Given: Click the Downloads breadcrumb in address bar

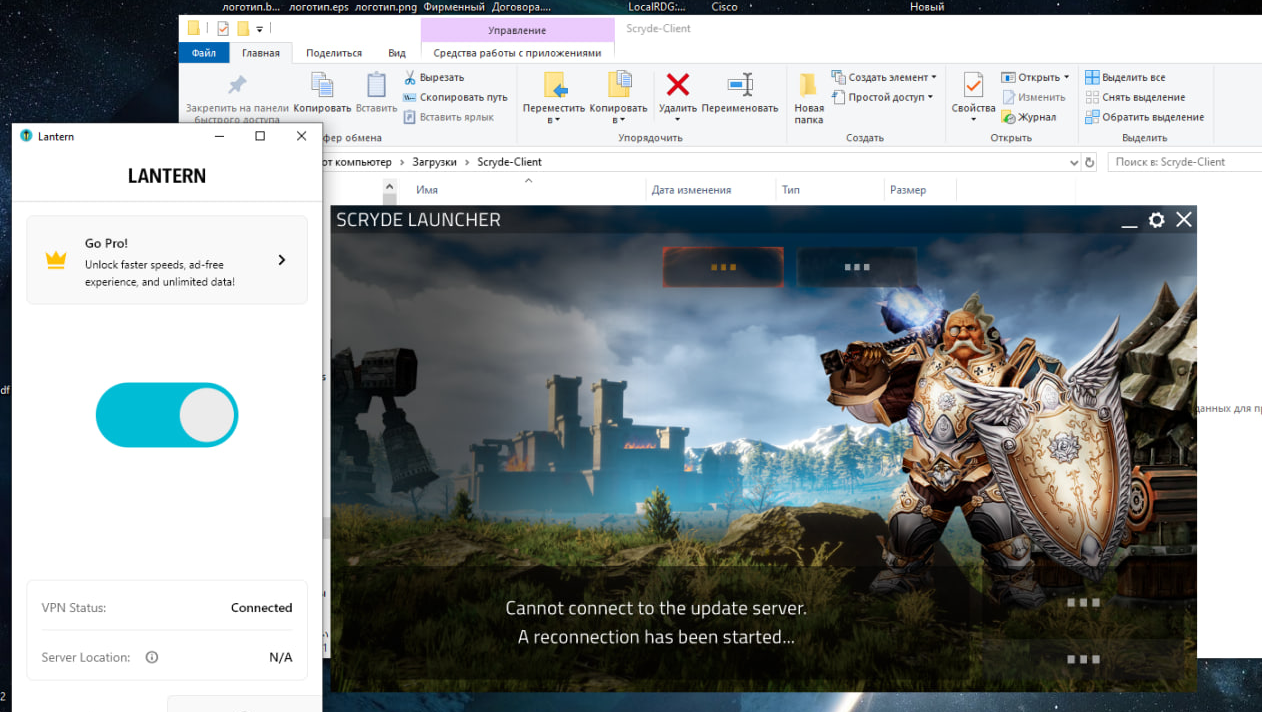Looking at the screenshot, I should (x=434, y=162).
